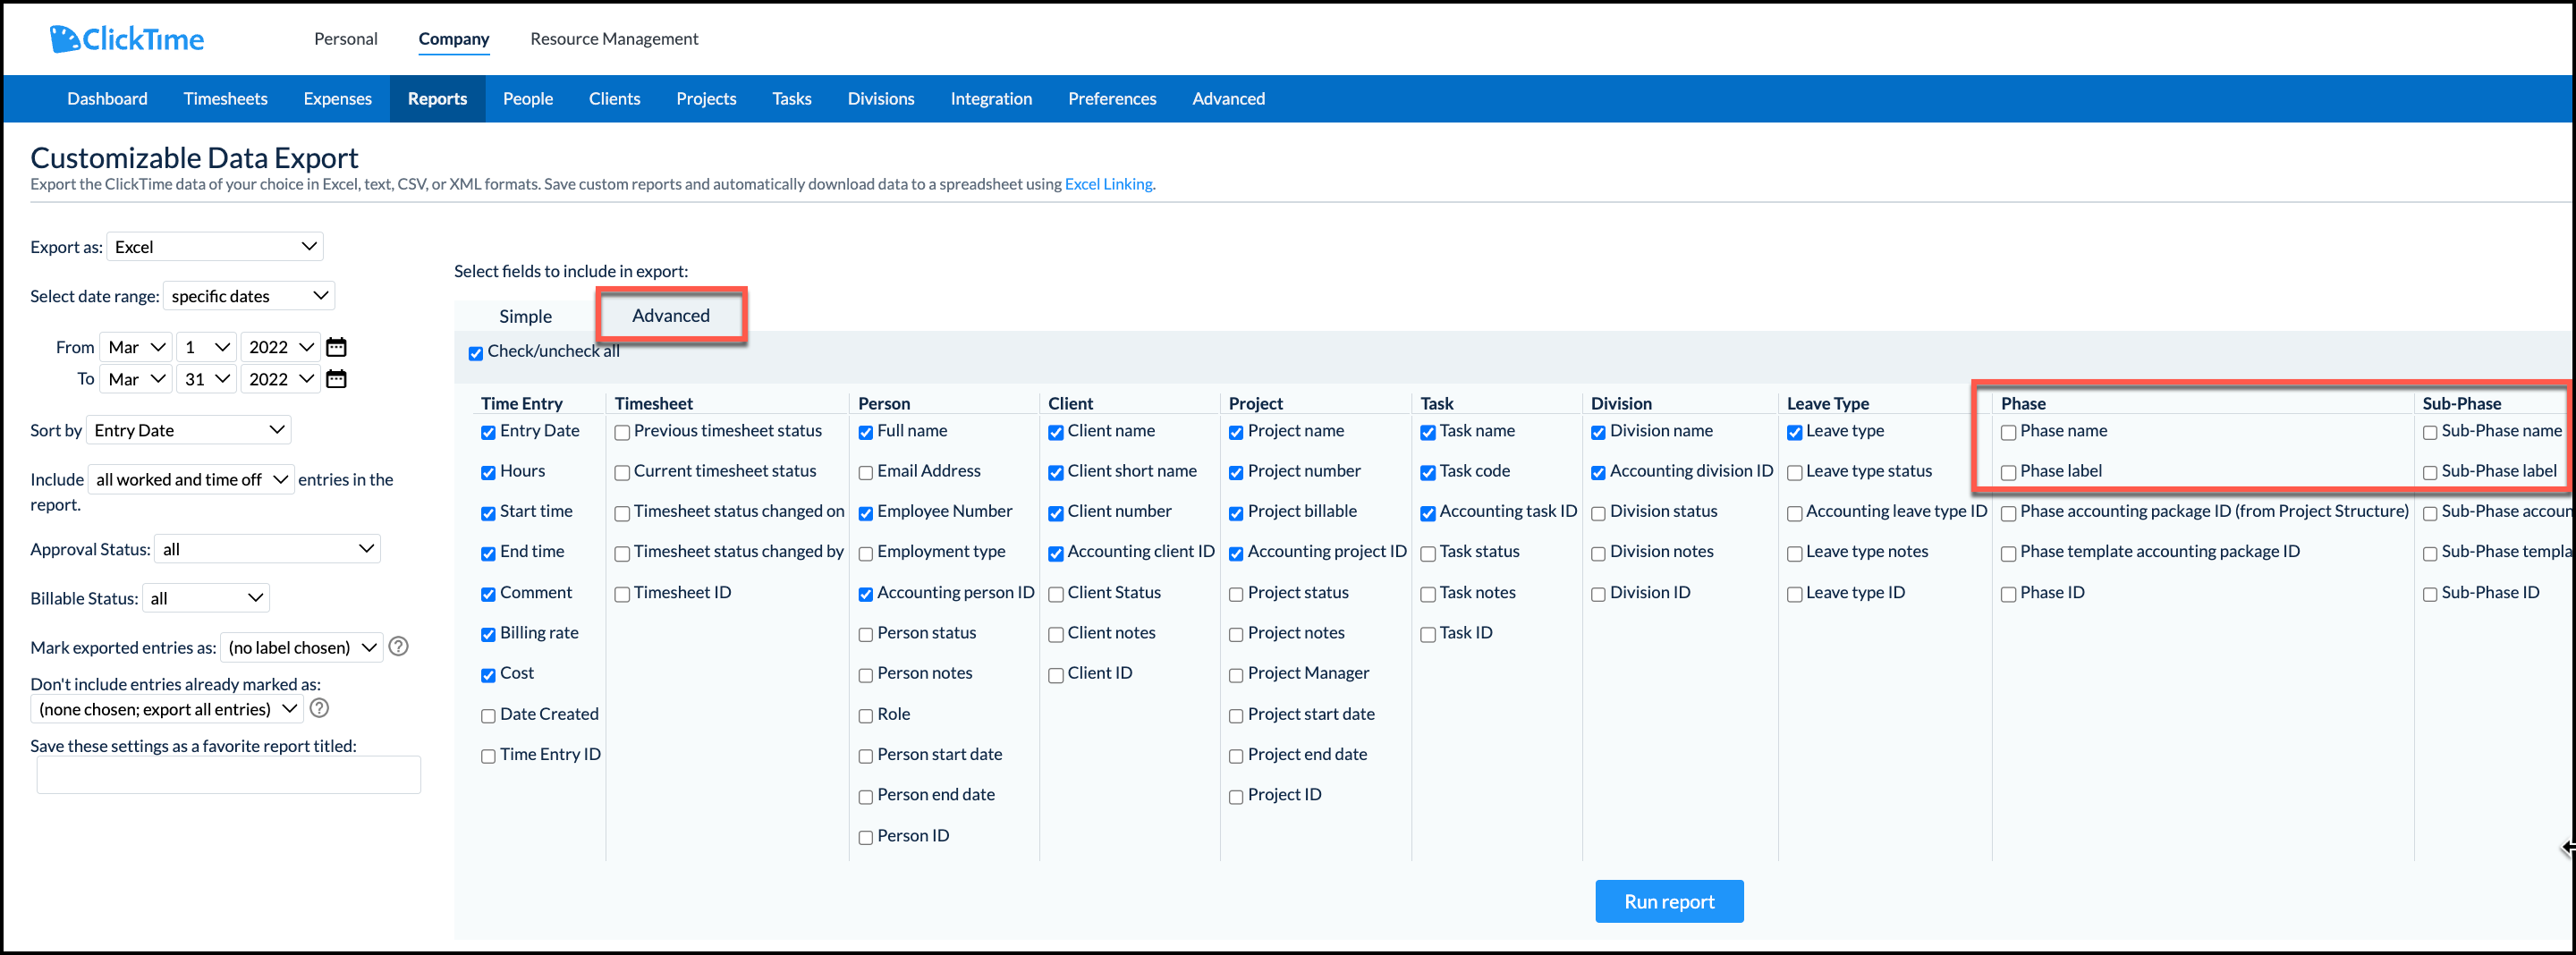Open the Clients menu
The height and width of the screenshot is (955, 2576).
coord(614,98)
